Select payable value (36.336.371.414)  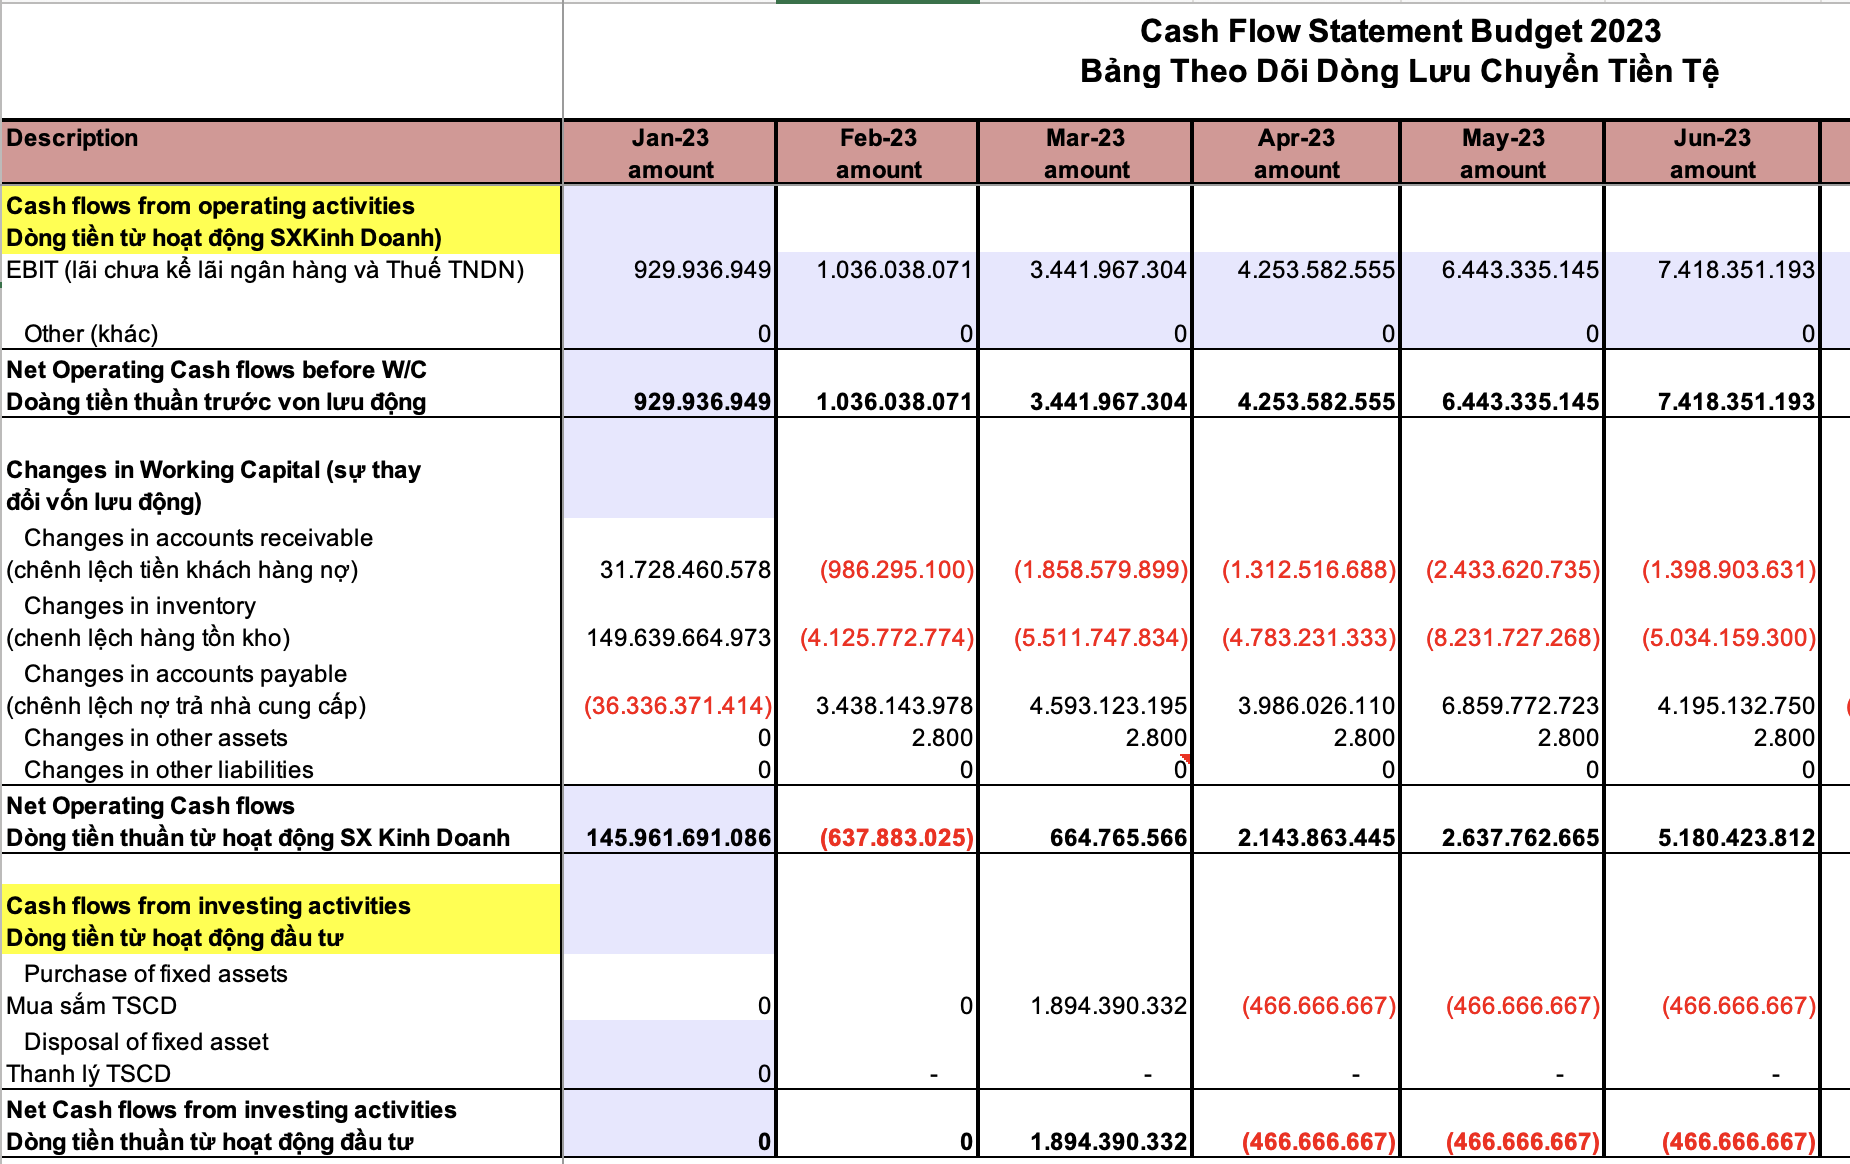point(678,706)
